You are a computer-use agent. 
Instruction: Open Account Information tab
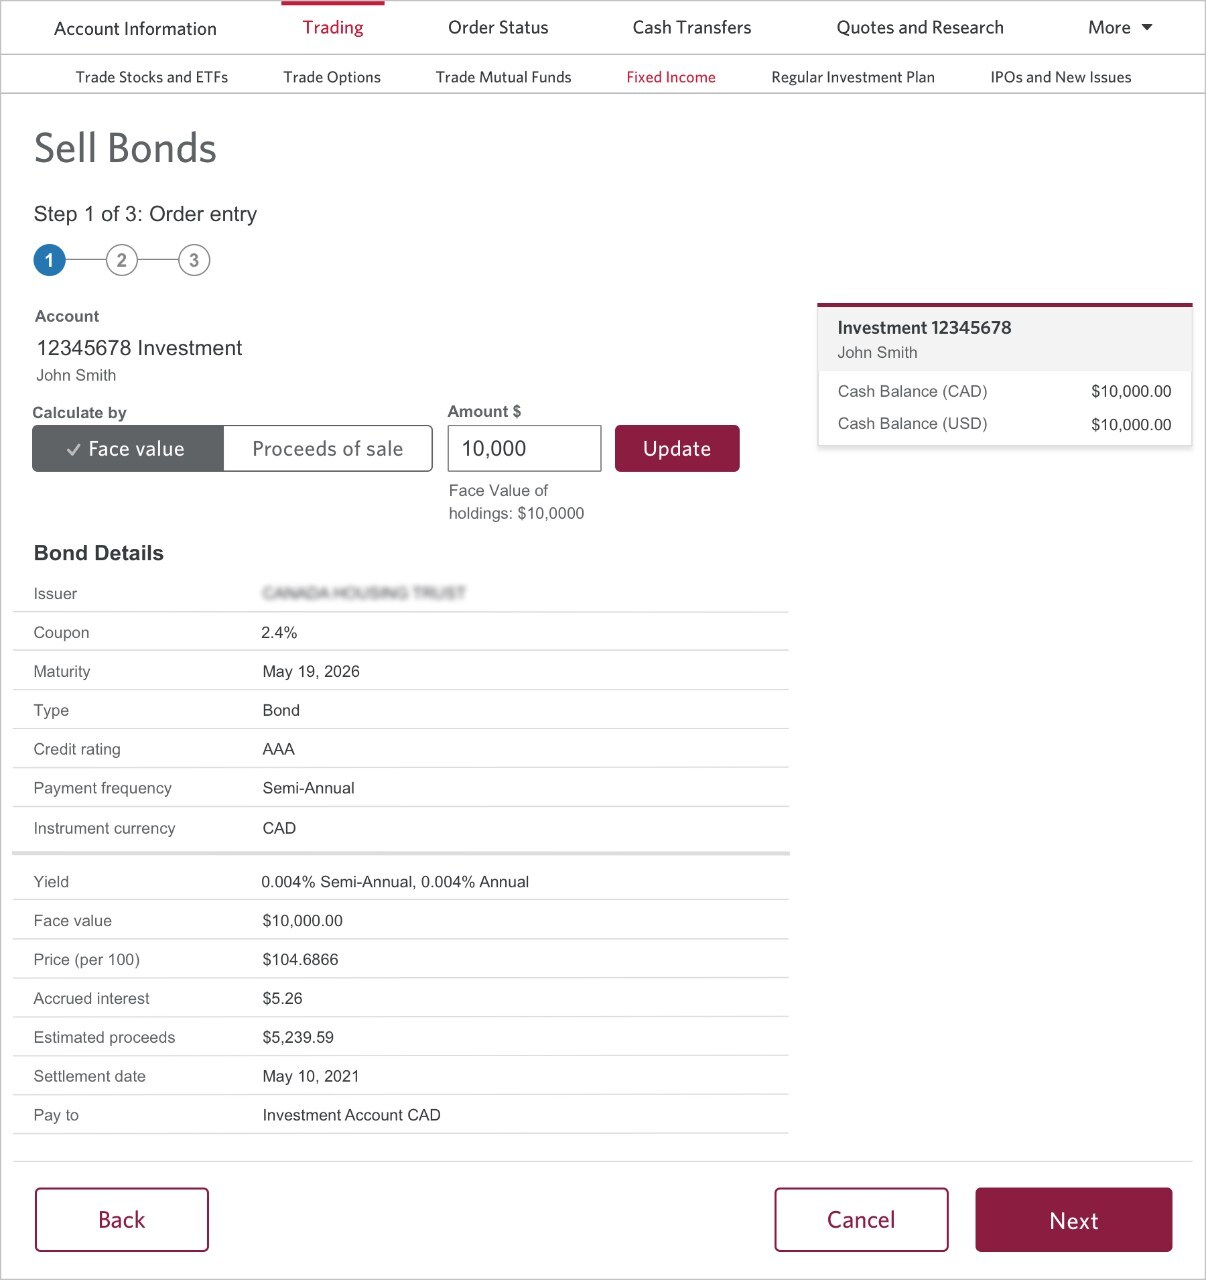pos(135,29)
